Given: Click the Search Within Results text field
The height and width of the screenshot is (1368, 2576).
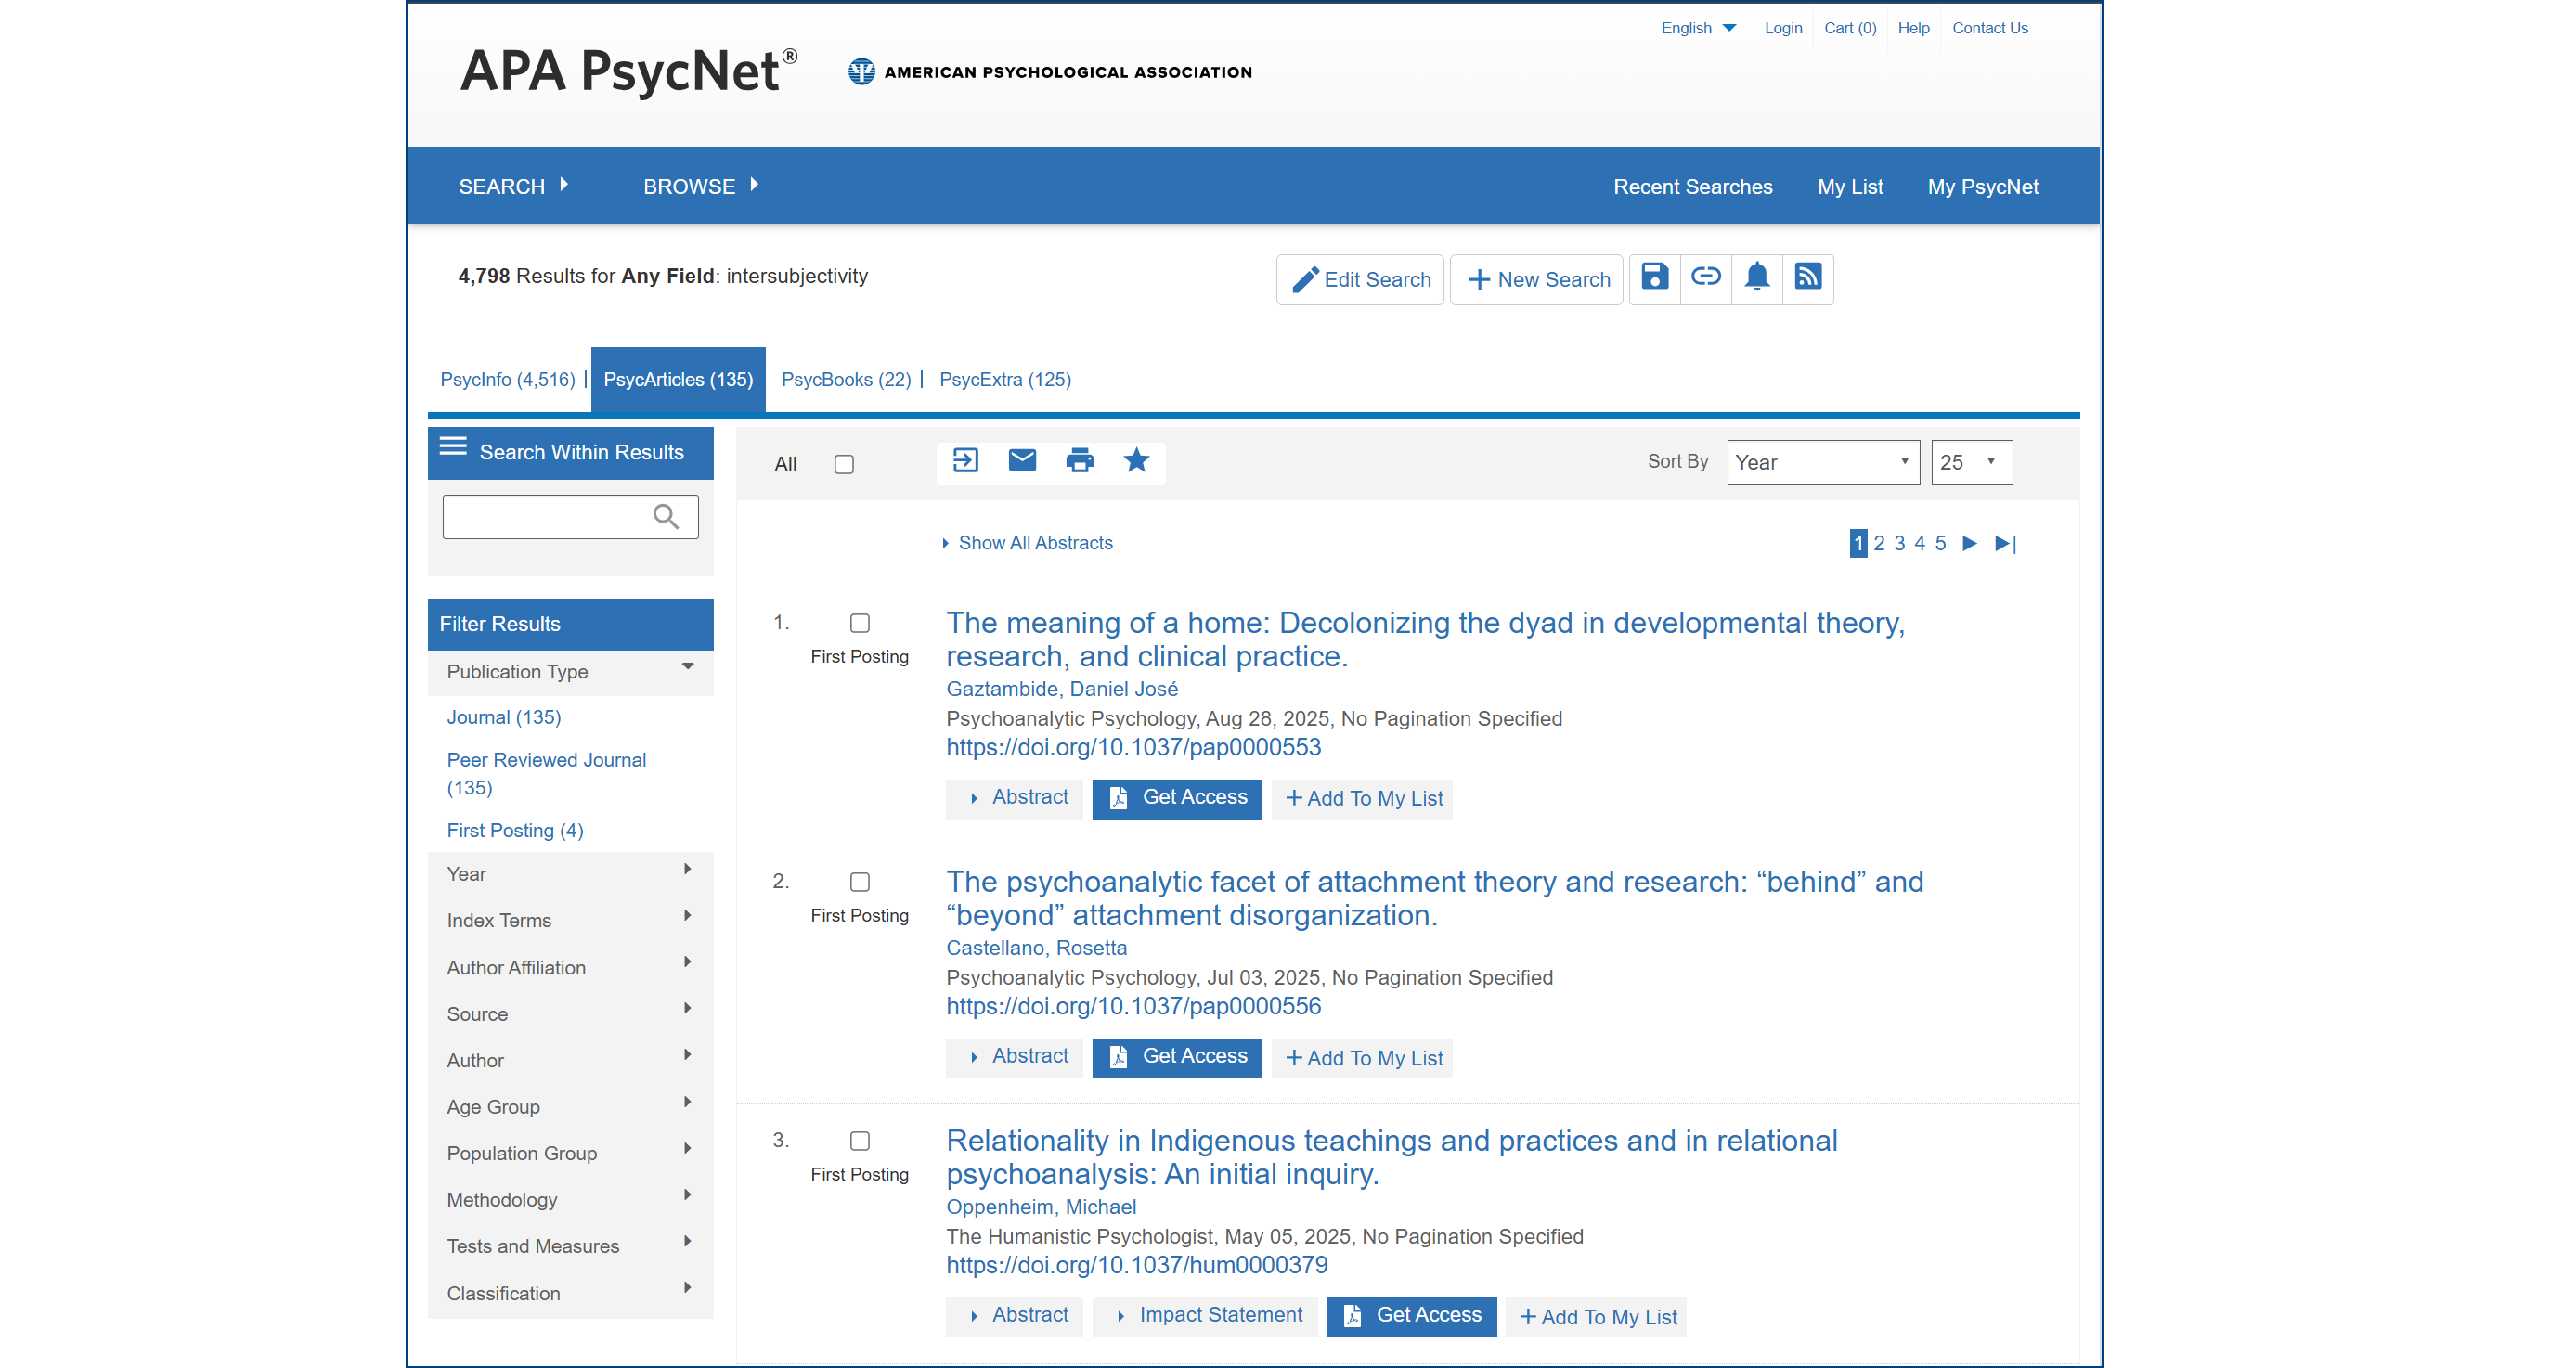Looking at the screenshot, I should coord(571,517).
